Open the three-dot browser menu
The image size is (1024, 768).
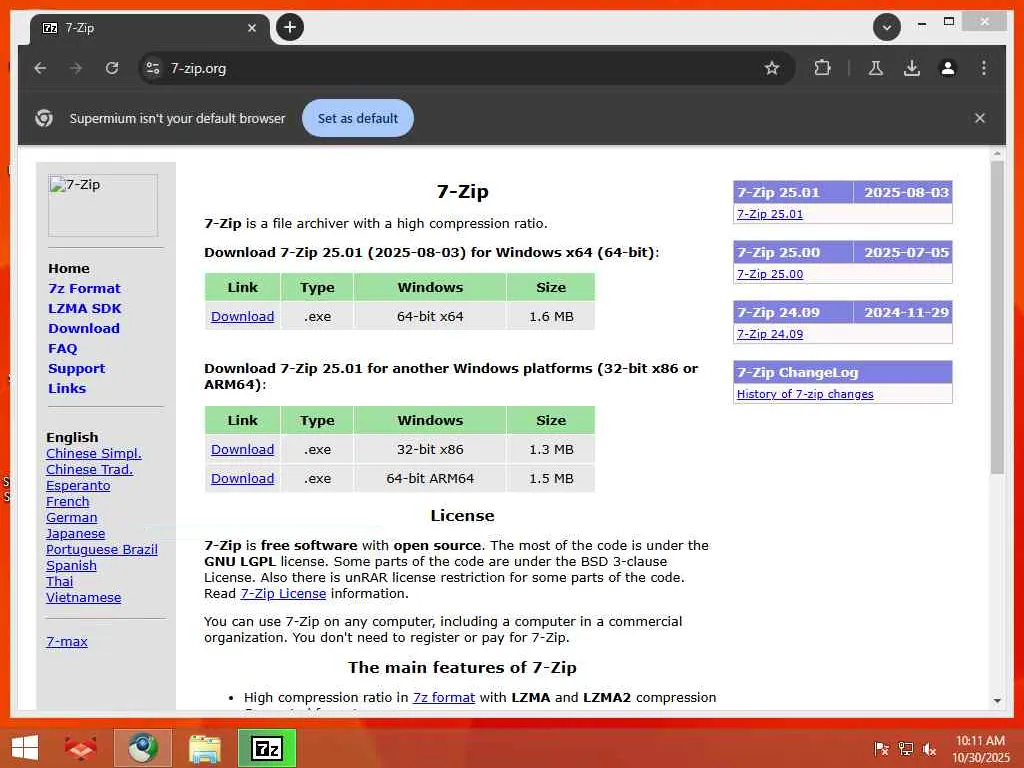click(984, 68)
